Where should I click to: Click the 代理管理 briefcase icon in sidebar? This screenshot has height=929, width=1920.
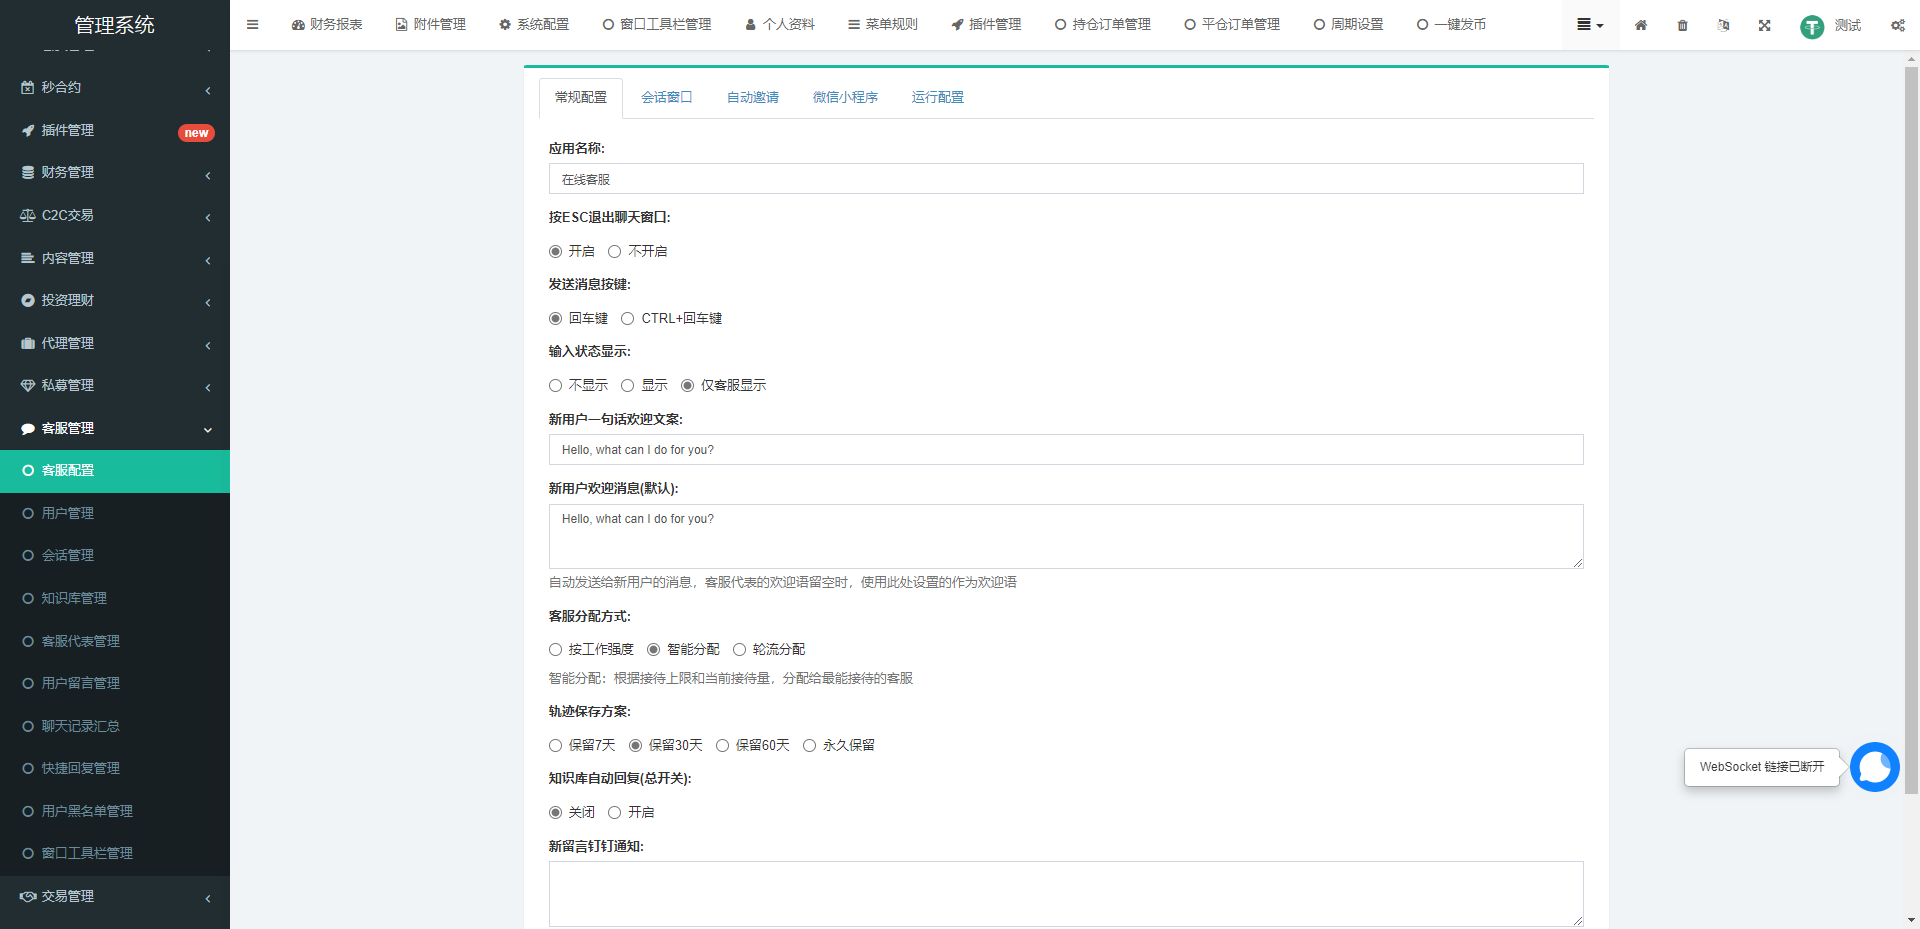pos(28,344)
